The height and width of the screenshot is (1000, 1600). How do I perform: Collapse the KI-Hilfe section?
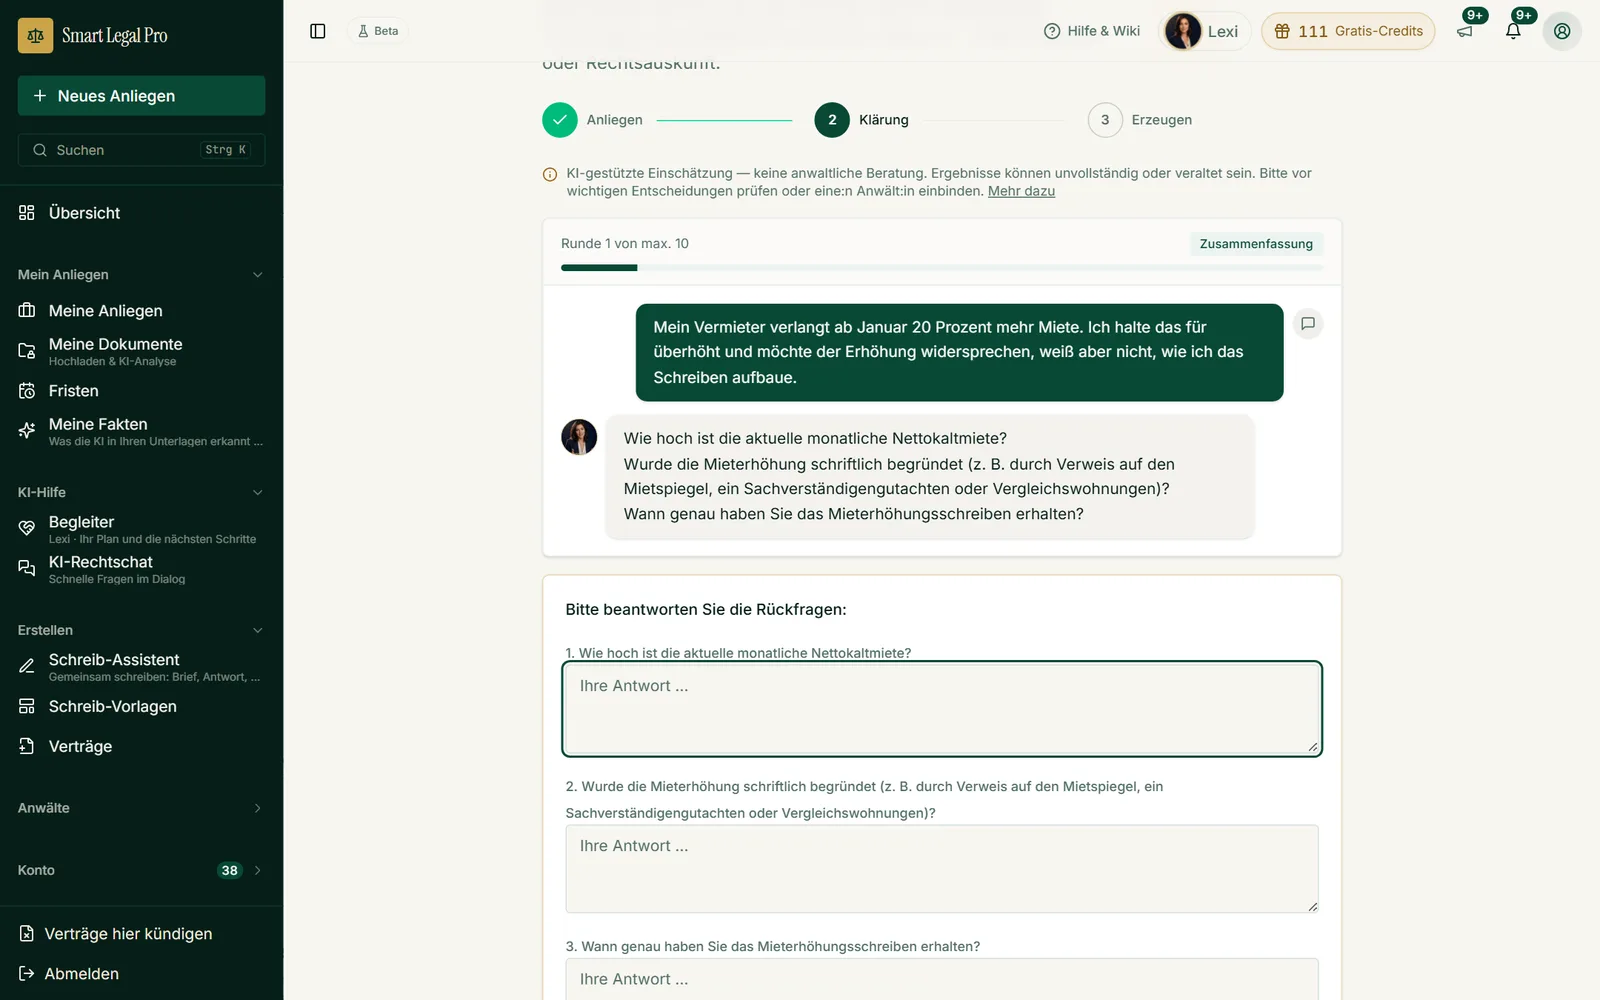[141, 493]
